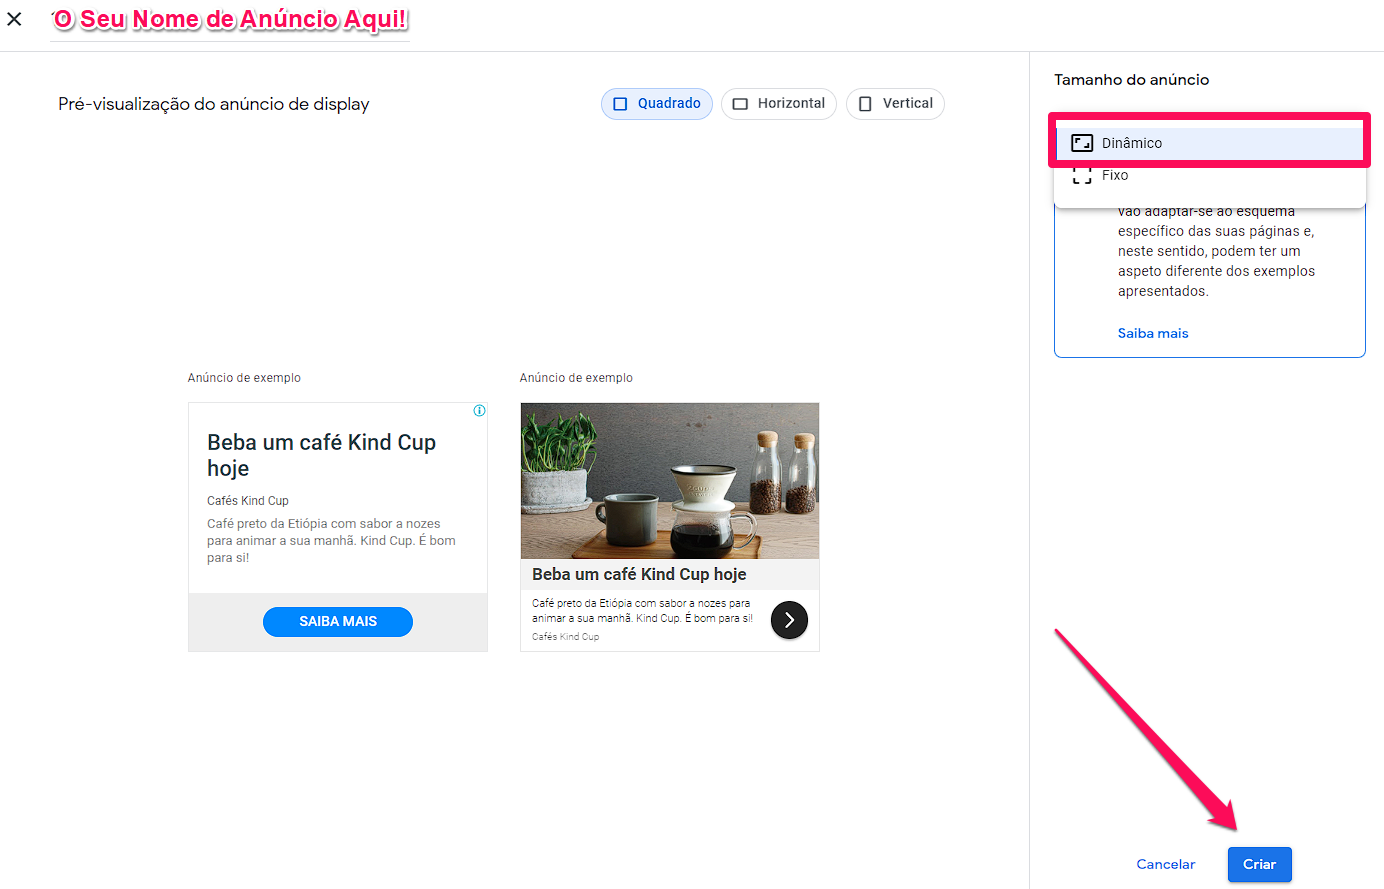Click the text ad description starting "Café preto da Etiópia"
Viewport: 1384px width, 889px height.
(331, 541)
